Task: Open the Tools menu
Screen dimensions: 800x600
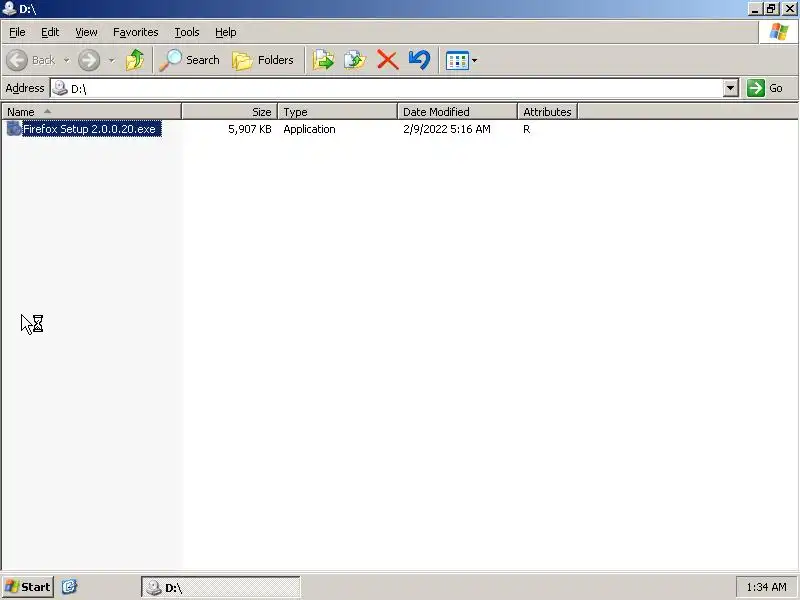Action: [187, 32]
